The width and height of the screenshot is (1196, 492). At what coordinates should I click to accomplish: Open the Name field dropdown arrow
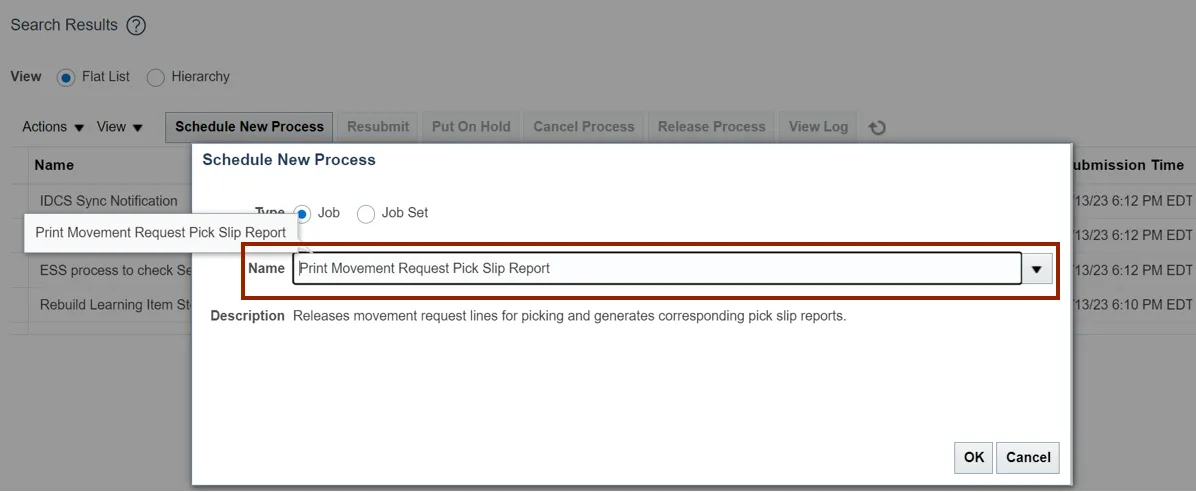click(1037, 269)
